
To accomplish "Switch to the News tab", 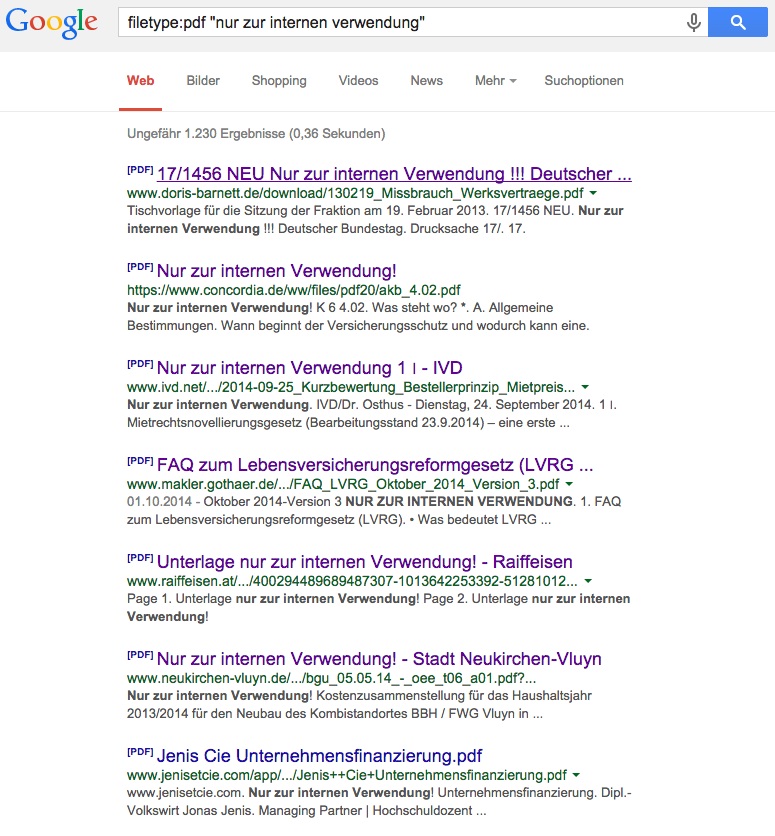I will [427, 81].
